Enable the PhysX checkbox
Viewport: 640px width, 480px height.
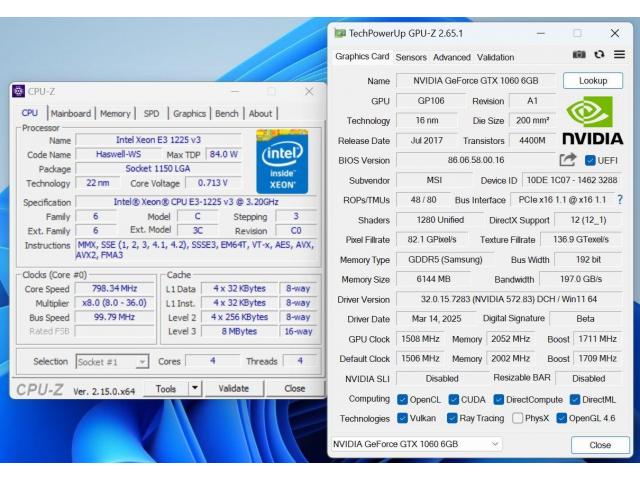(517, 418)
